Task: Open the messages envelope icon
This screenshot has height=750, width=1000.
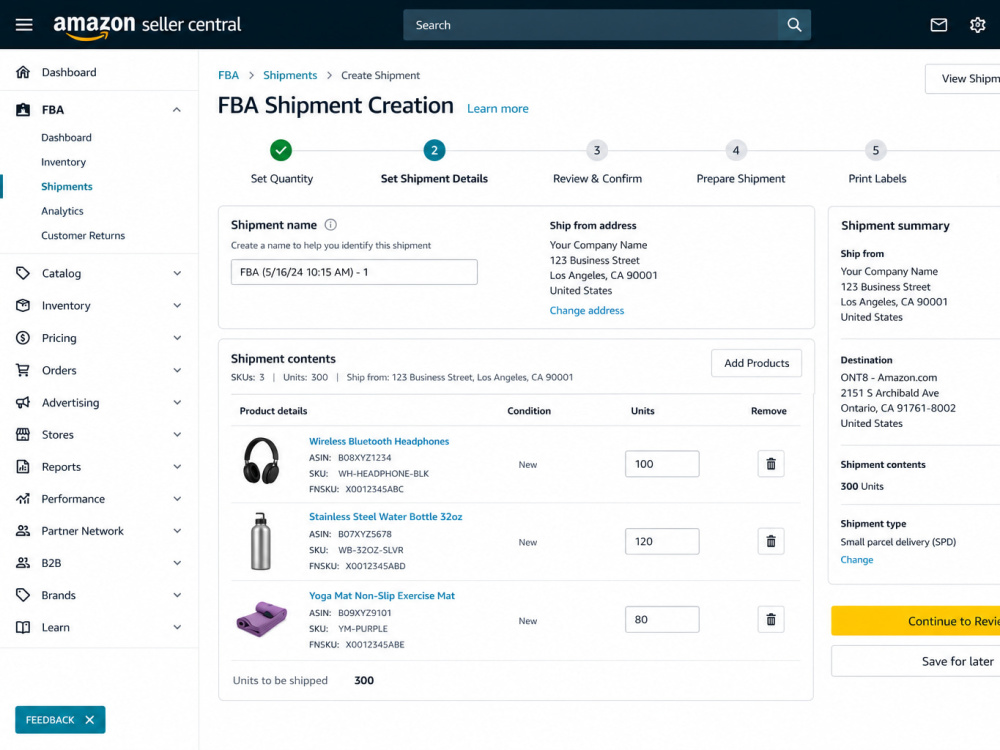Action: (938, 25)
